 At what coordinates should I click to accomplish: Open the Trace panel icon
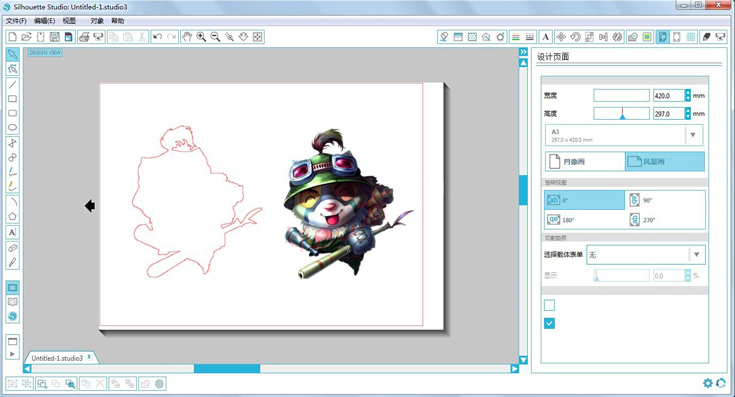[647, 37]
